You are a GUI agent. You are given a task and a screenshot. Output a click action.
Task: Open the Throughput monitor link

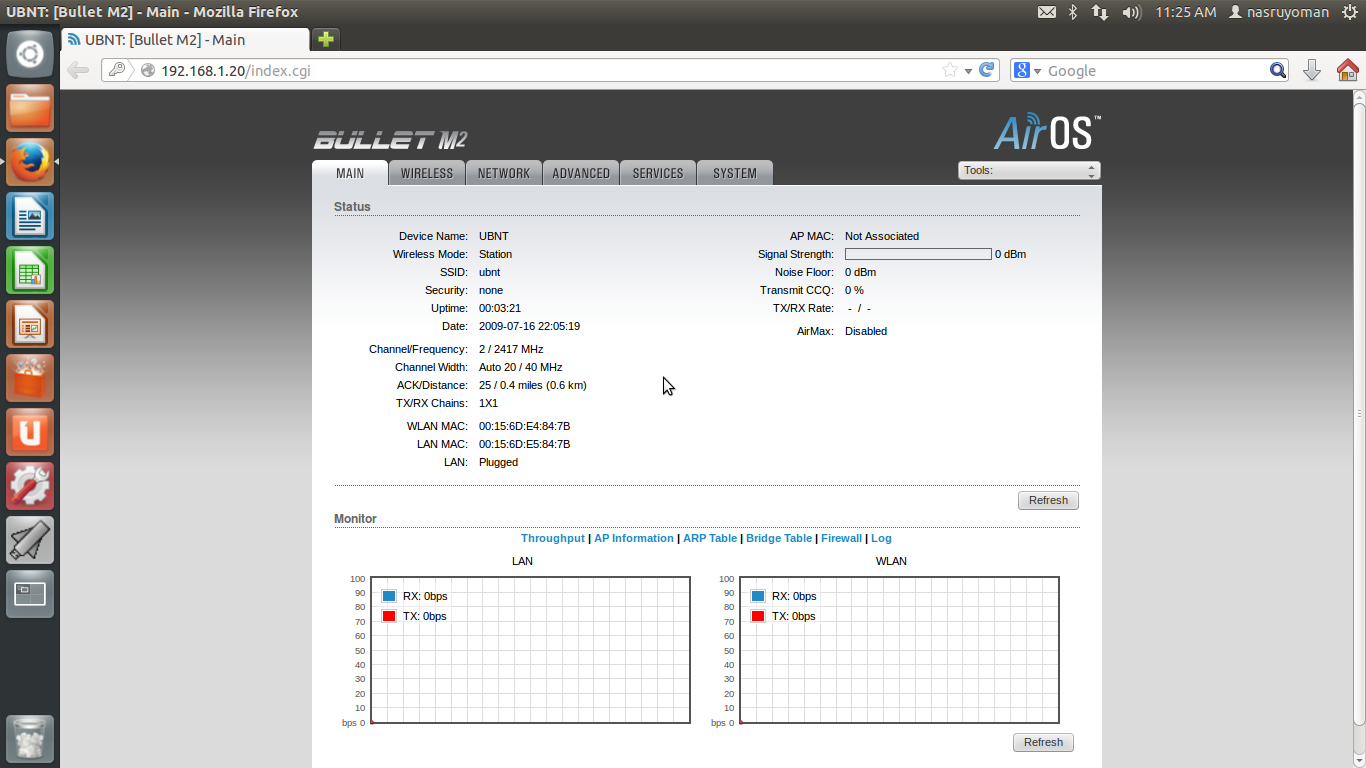(x=553, y=538)
